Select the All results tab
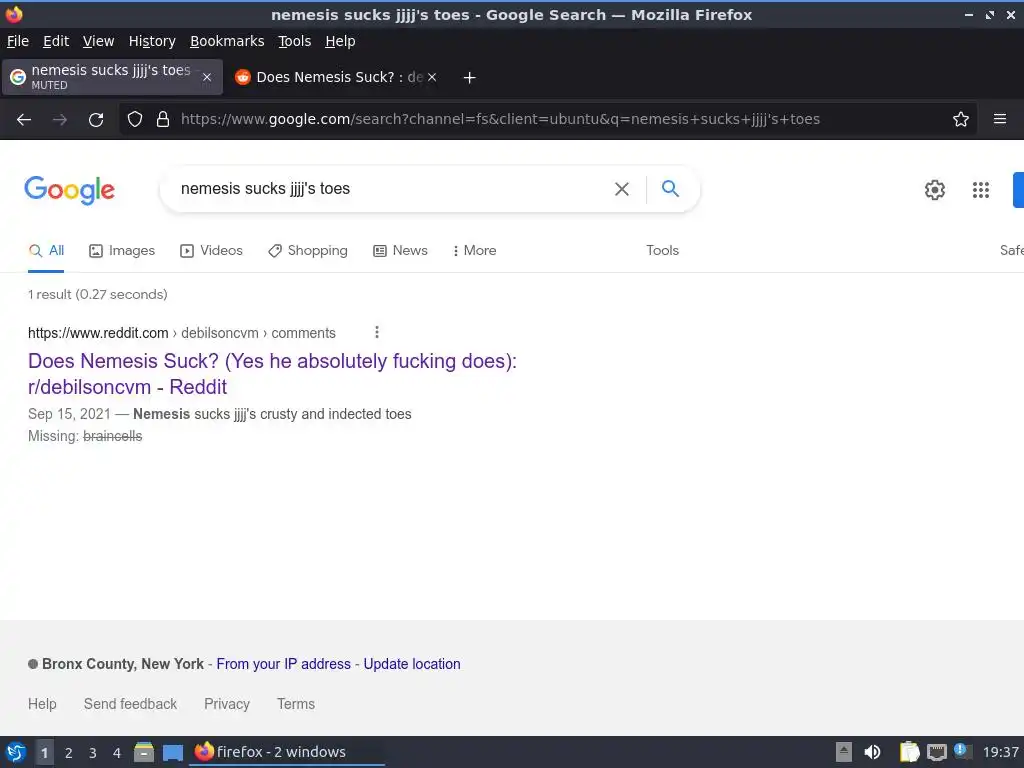This screenshot has height=768, width=1024. tap(46, 251)
